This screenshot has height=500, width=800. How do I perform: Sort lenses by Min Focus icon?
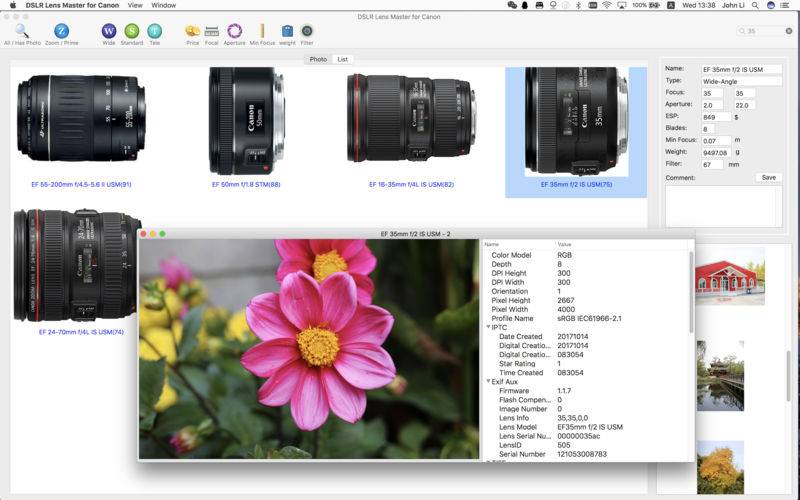point(262,31)
